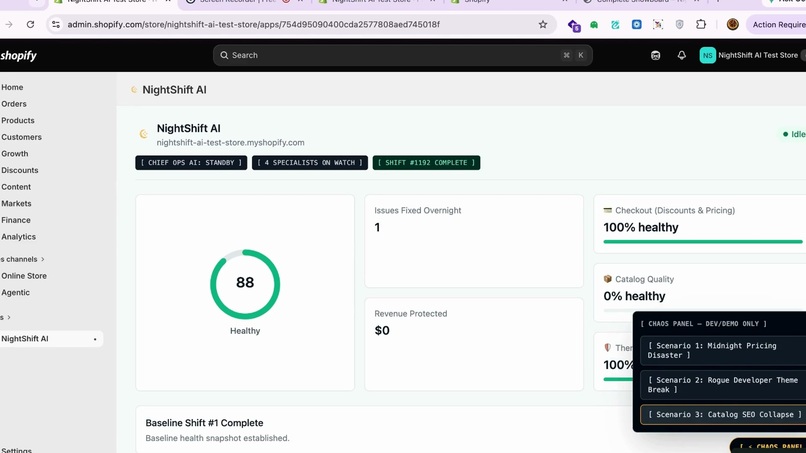The width and height of the screenshot is (806, 453).
Task: Click Baseline Shift #1 Complete heading
Action: click(x=204, y=423)
